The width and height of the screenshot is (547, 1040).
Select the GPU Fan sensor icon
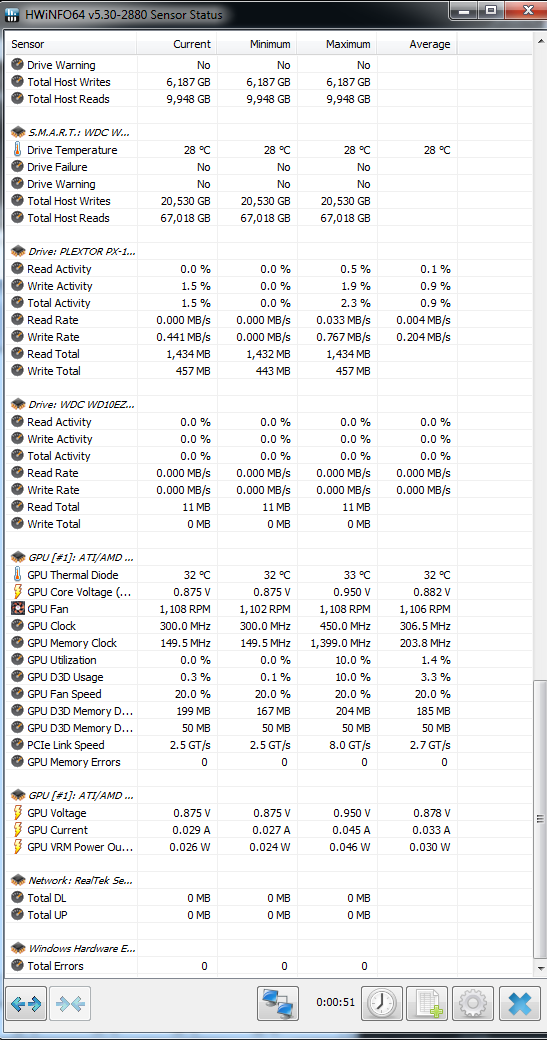point(18,609)
